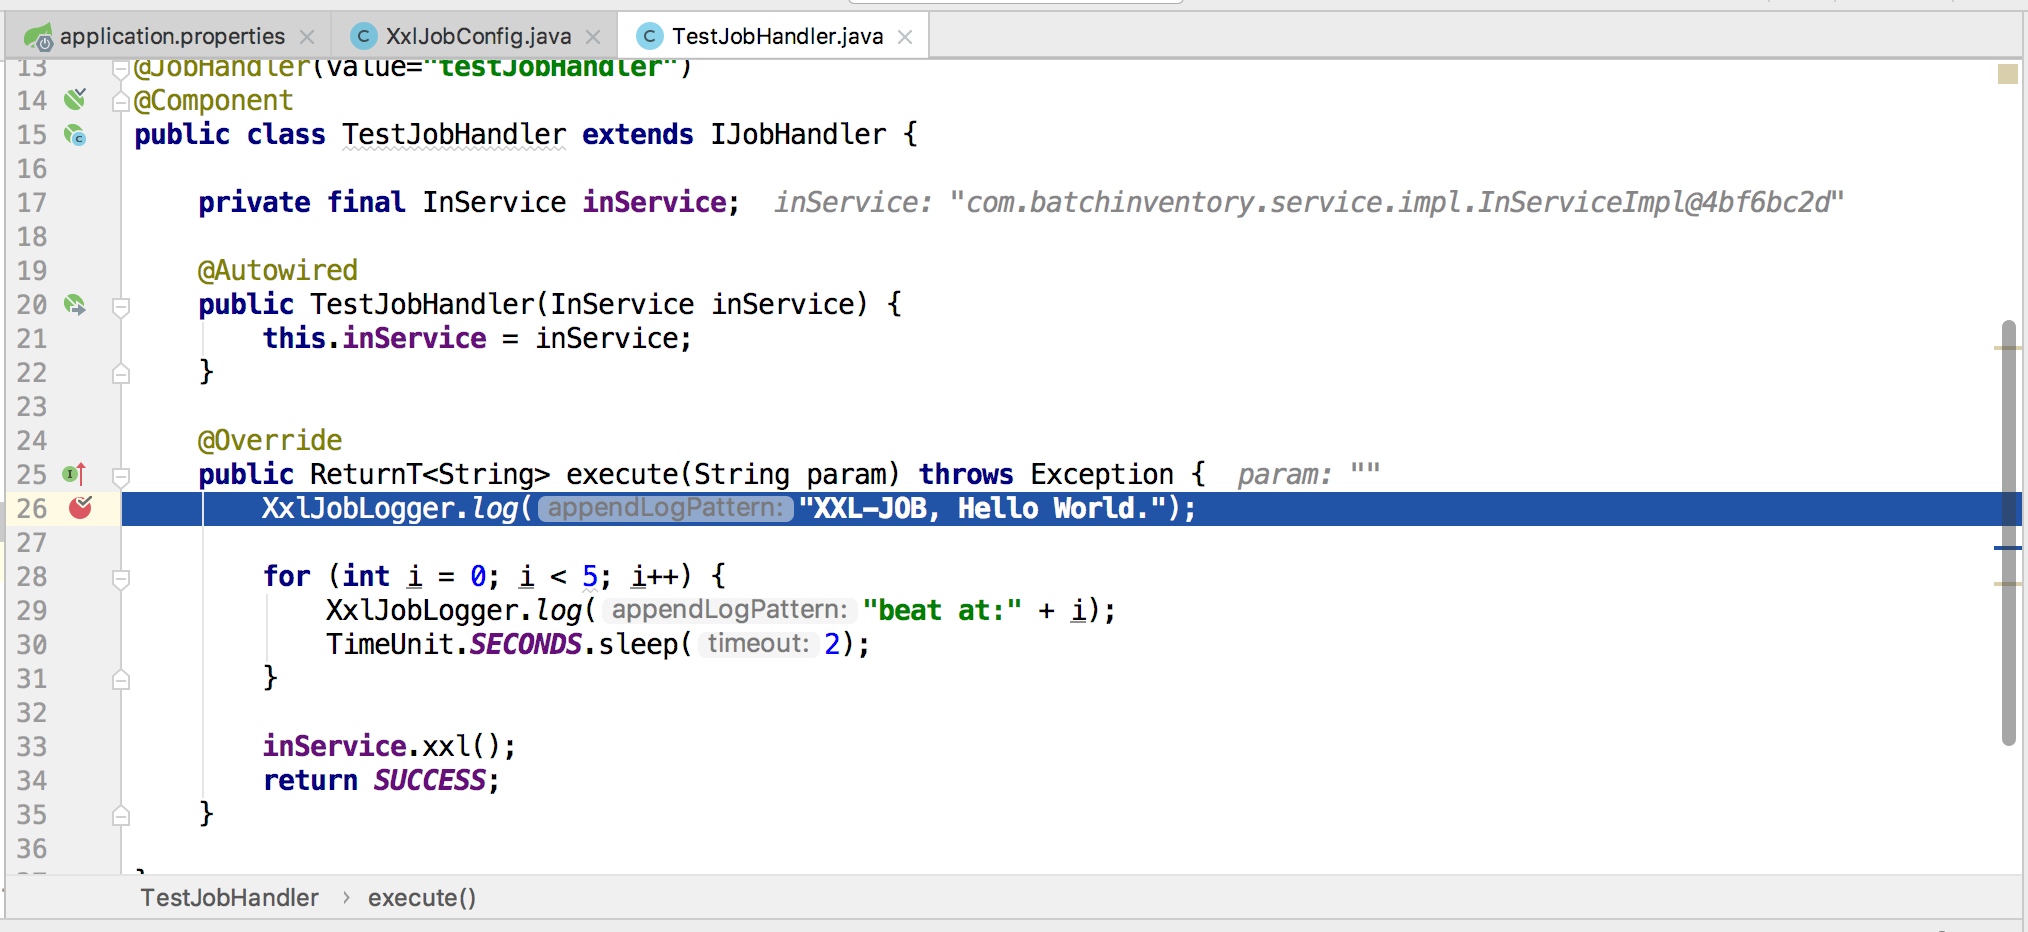Close the TestJobHandler.java tab
The height and width of the screenshot is (932, 2028).
905,37
